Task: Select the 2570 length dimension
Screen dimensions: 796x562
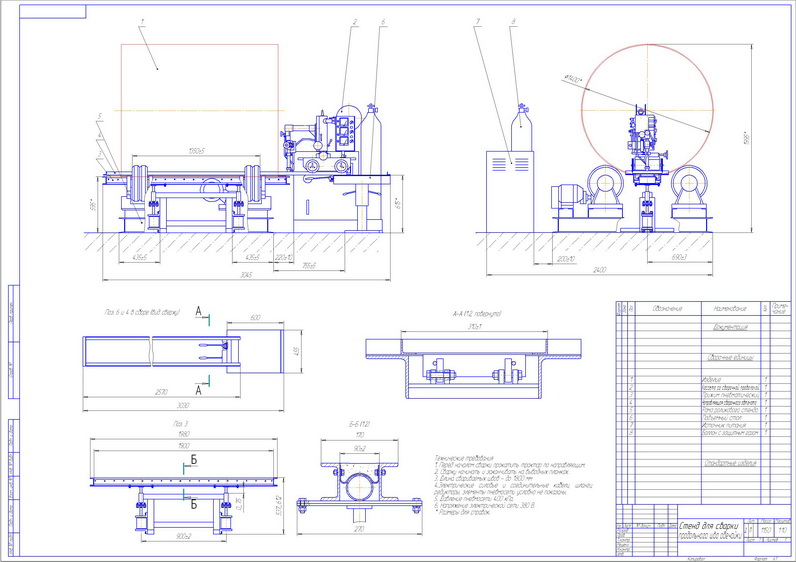Action: tap(161, 392)
